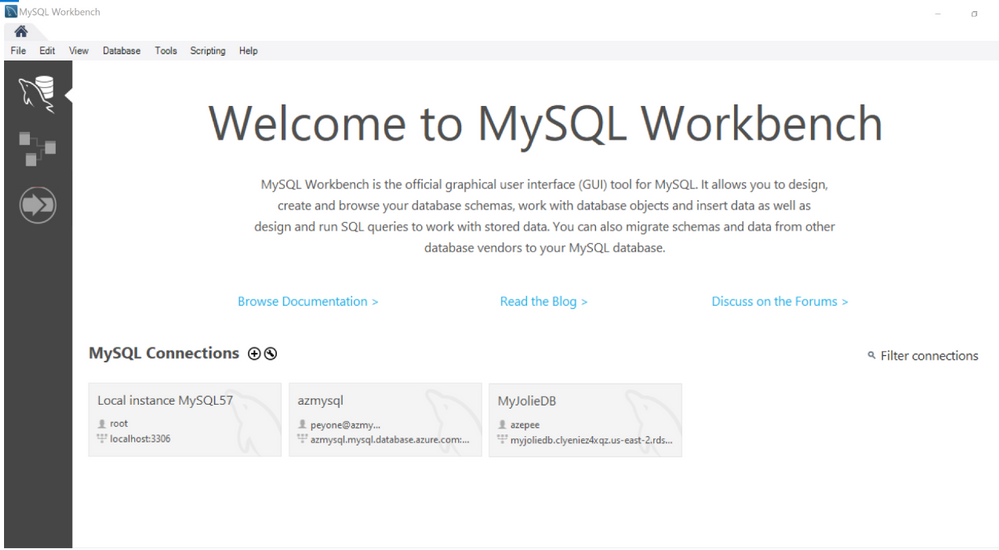
Task: Open the Database menu
Action: [122, 50]
